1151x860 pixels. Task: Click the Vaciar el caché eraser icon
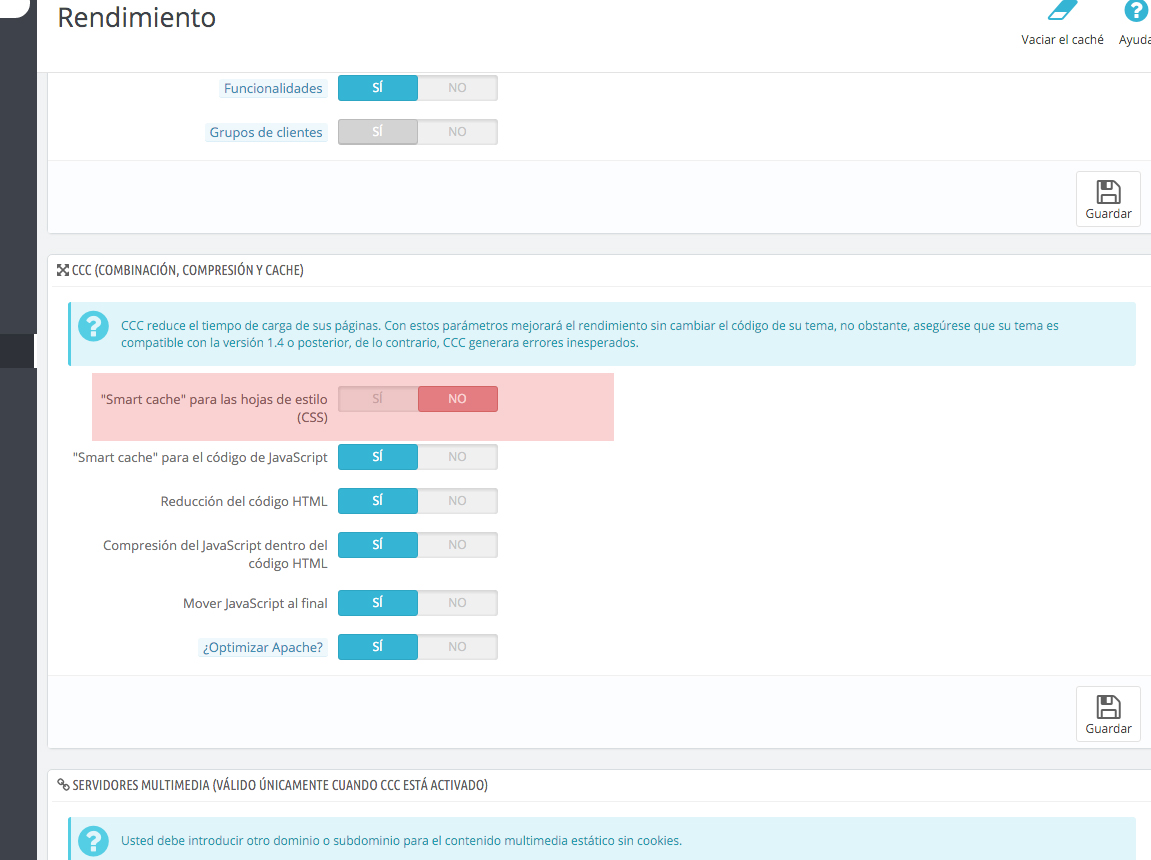1063,12
